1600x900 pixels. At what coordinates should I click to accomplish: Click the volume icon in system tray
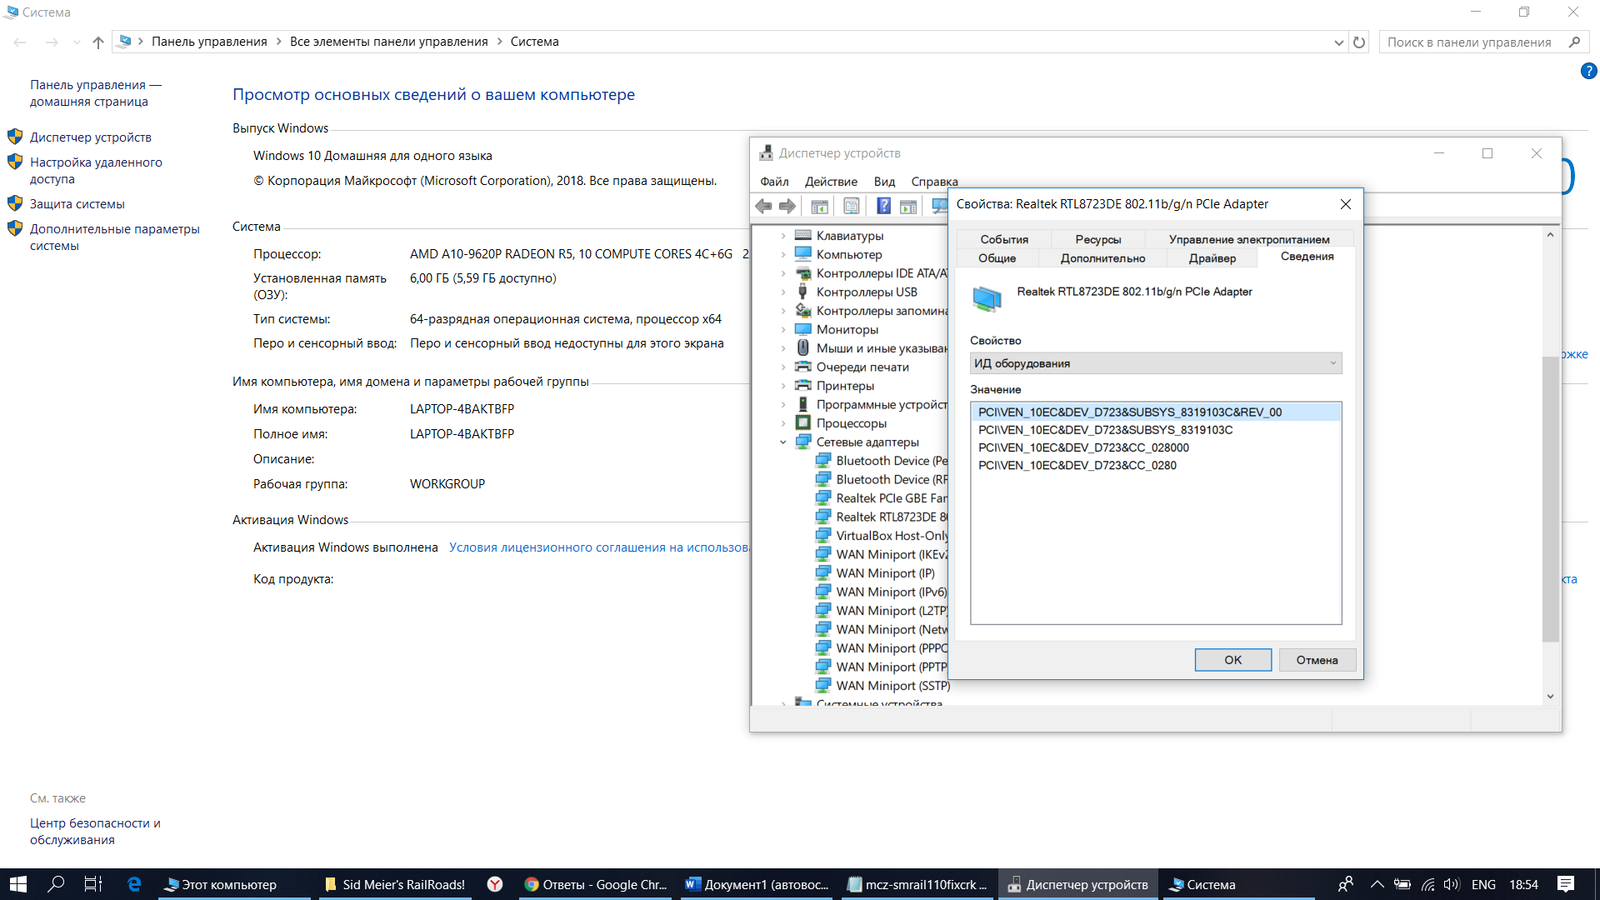click(x=1451, y=884)
